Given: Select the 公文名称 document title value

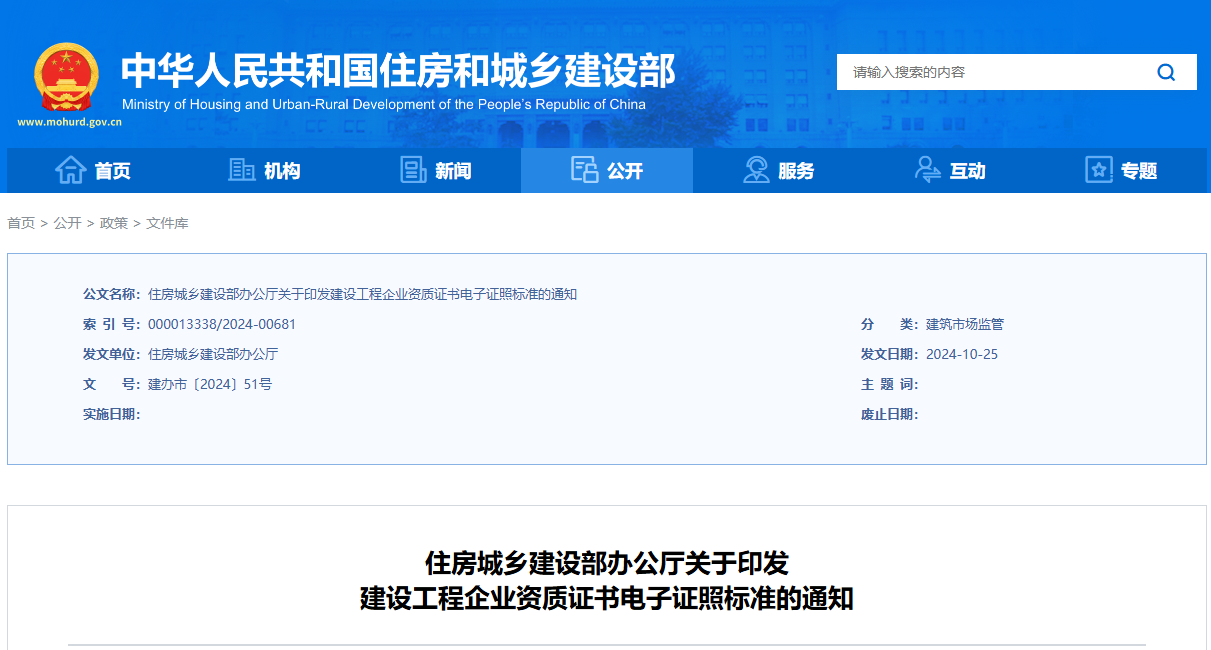Looking at the screenshot, I should 363,294.
